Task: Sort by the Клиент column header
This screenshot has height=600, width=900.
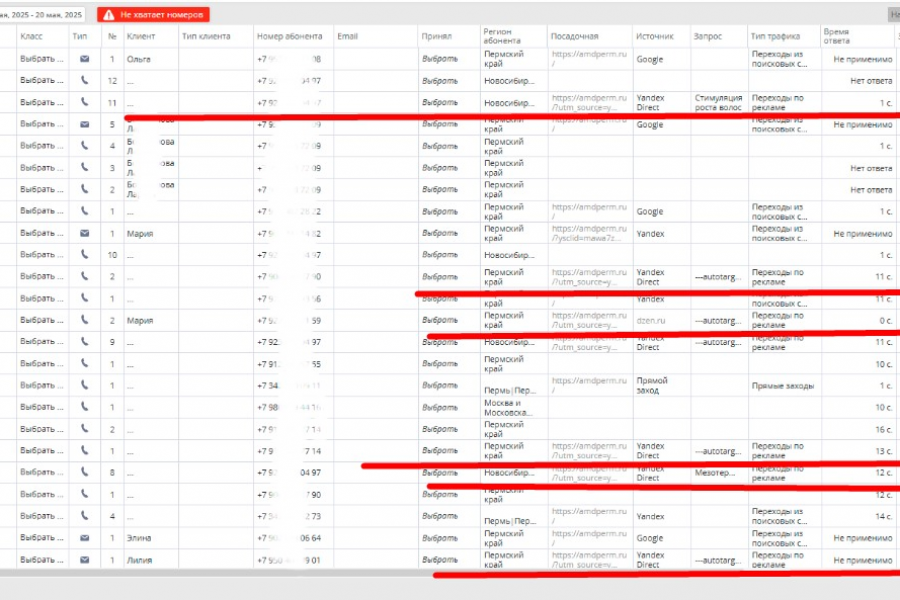Action: tap(141, 36)
